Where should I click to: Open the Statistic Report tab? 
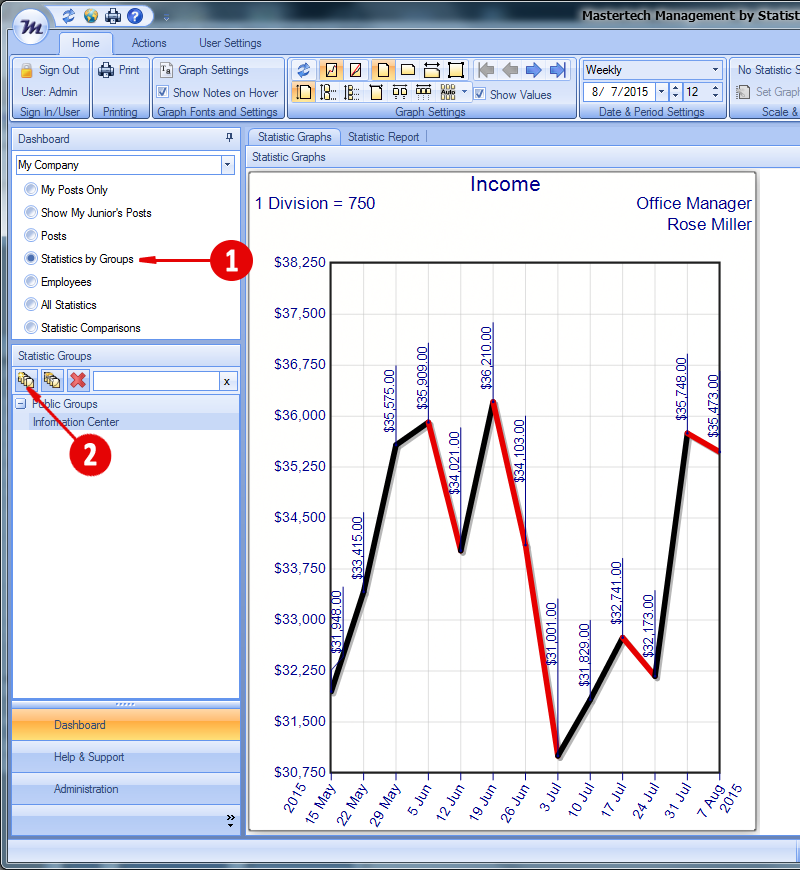click(383, 136)
